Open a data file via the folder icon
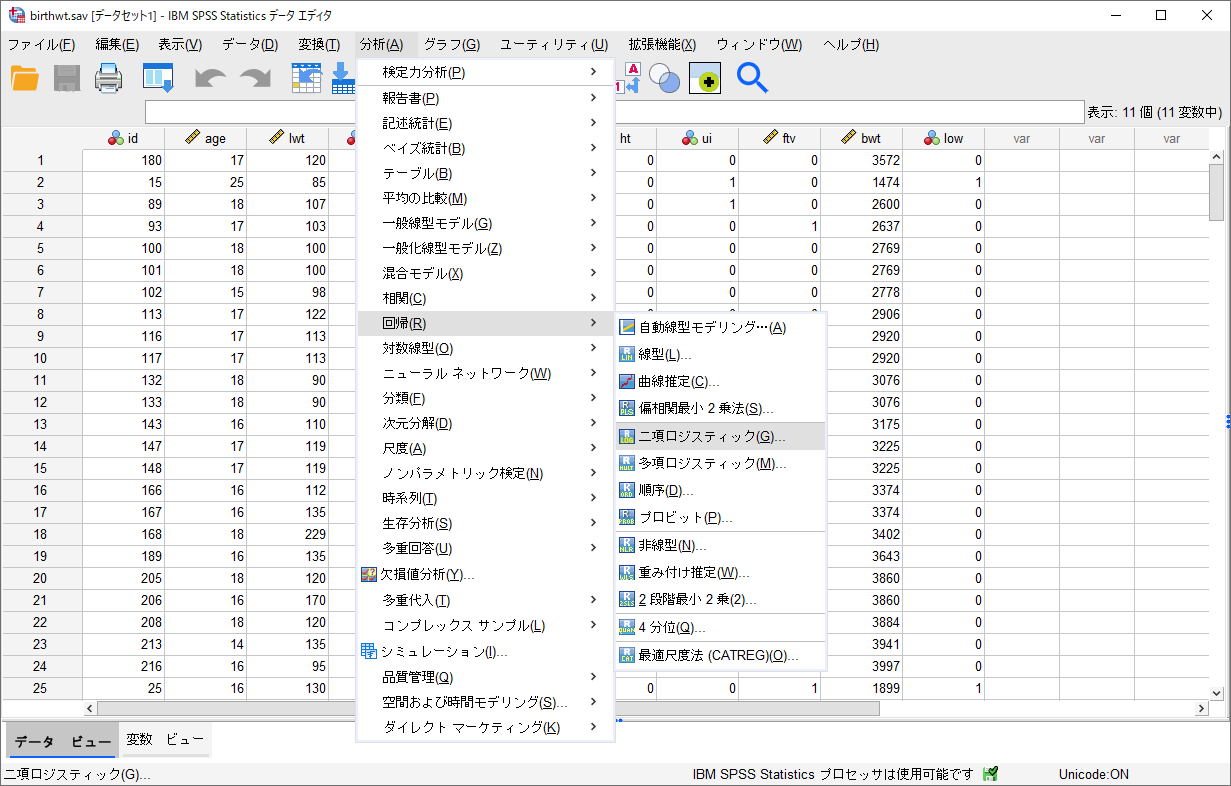 [25, 78]
